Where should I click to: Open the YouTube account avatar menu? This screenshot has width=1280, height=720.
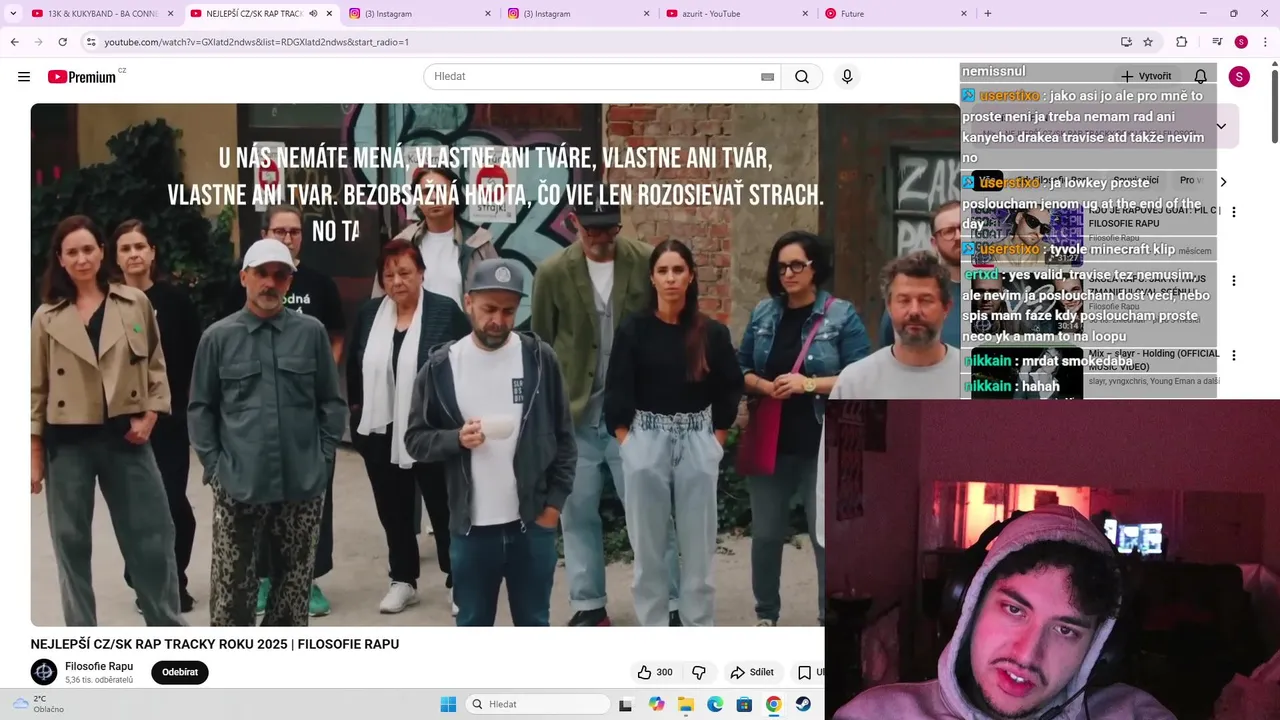point(1239,77)
